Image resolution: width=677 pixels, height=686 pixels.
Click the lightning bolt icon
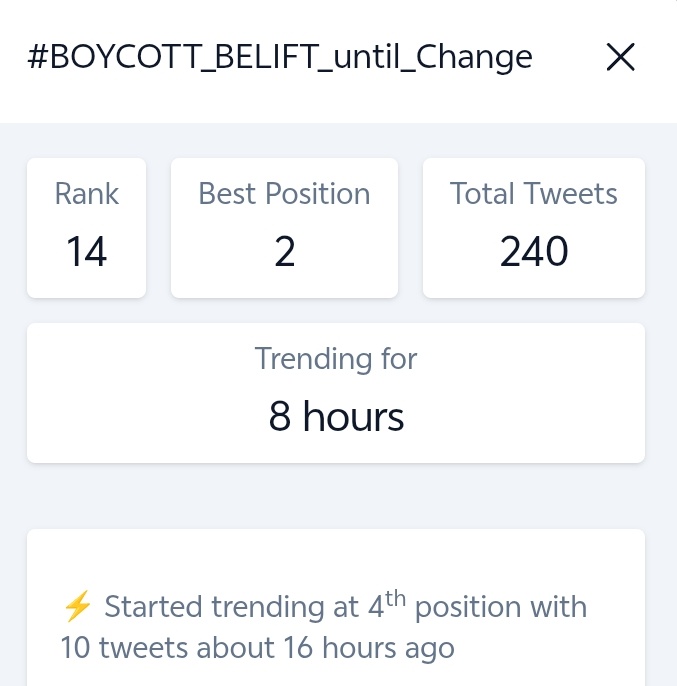click(x=77, y=606)
